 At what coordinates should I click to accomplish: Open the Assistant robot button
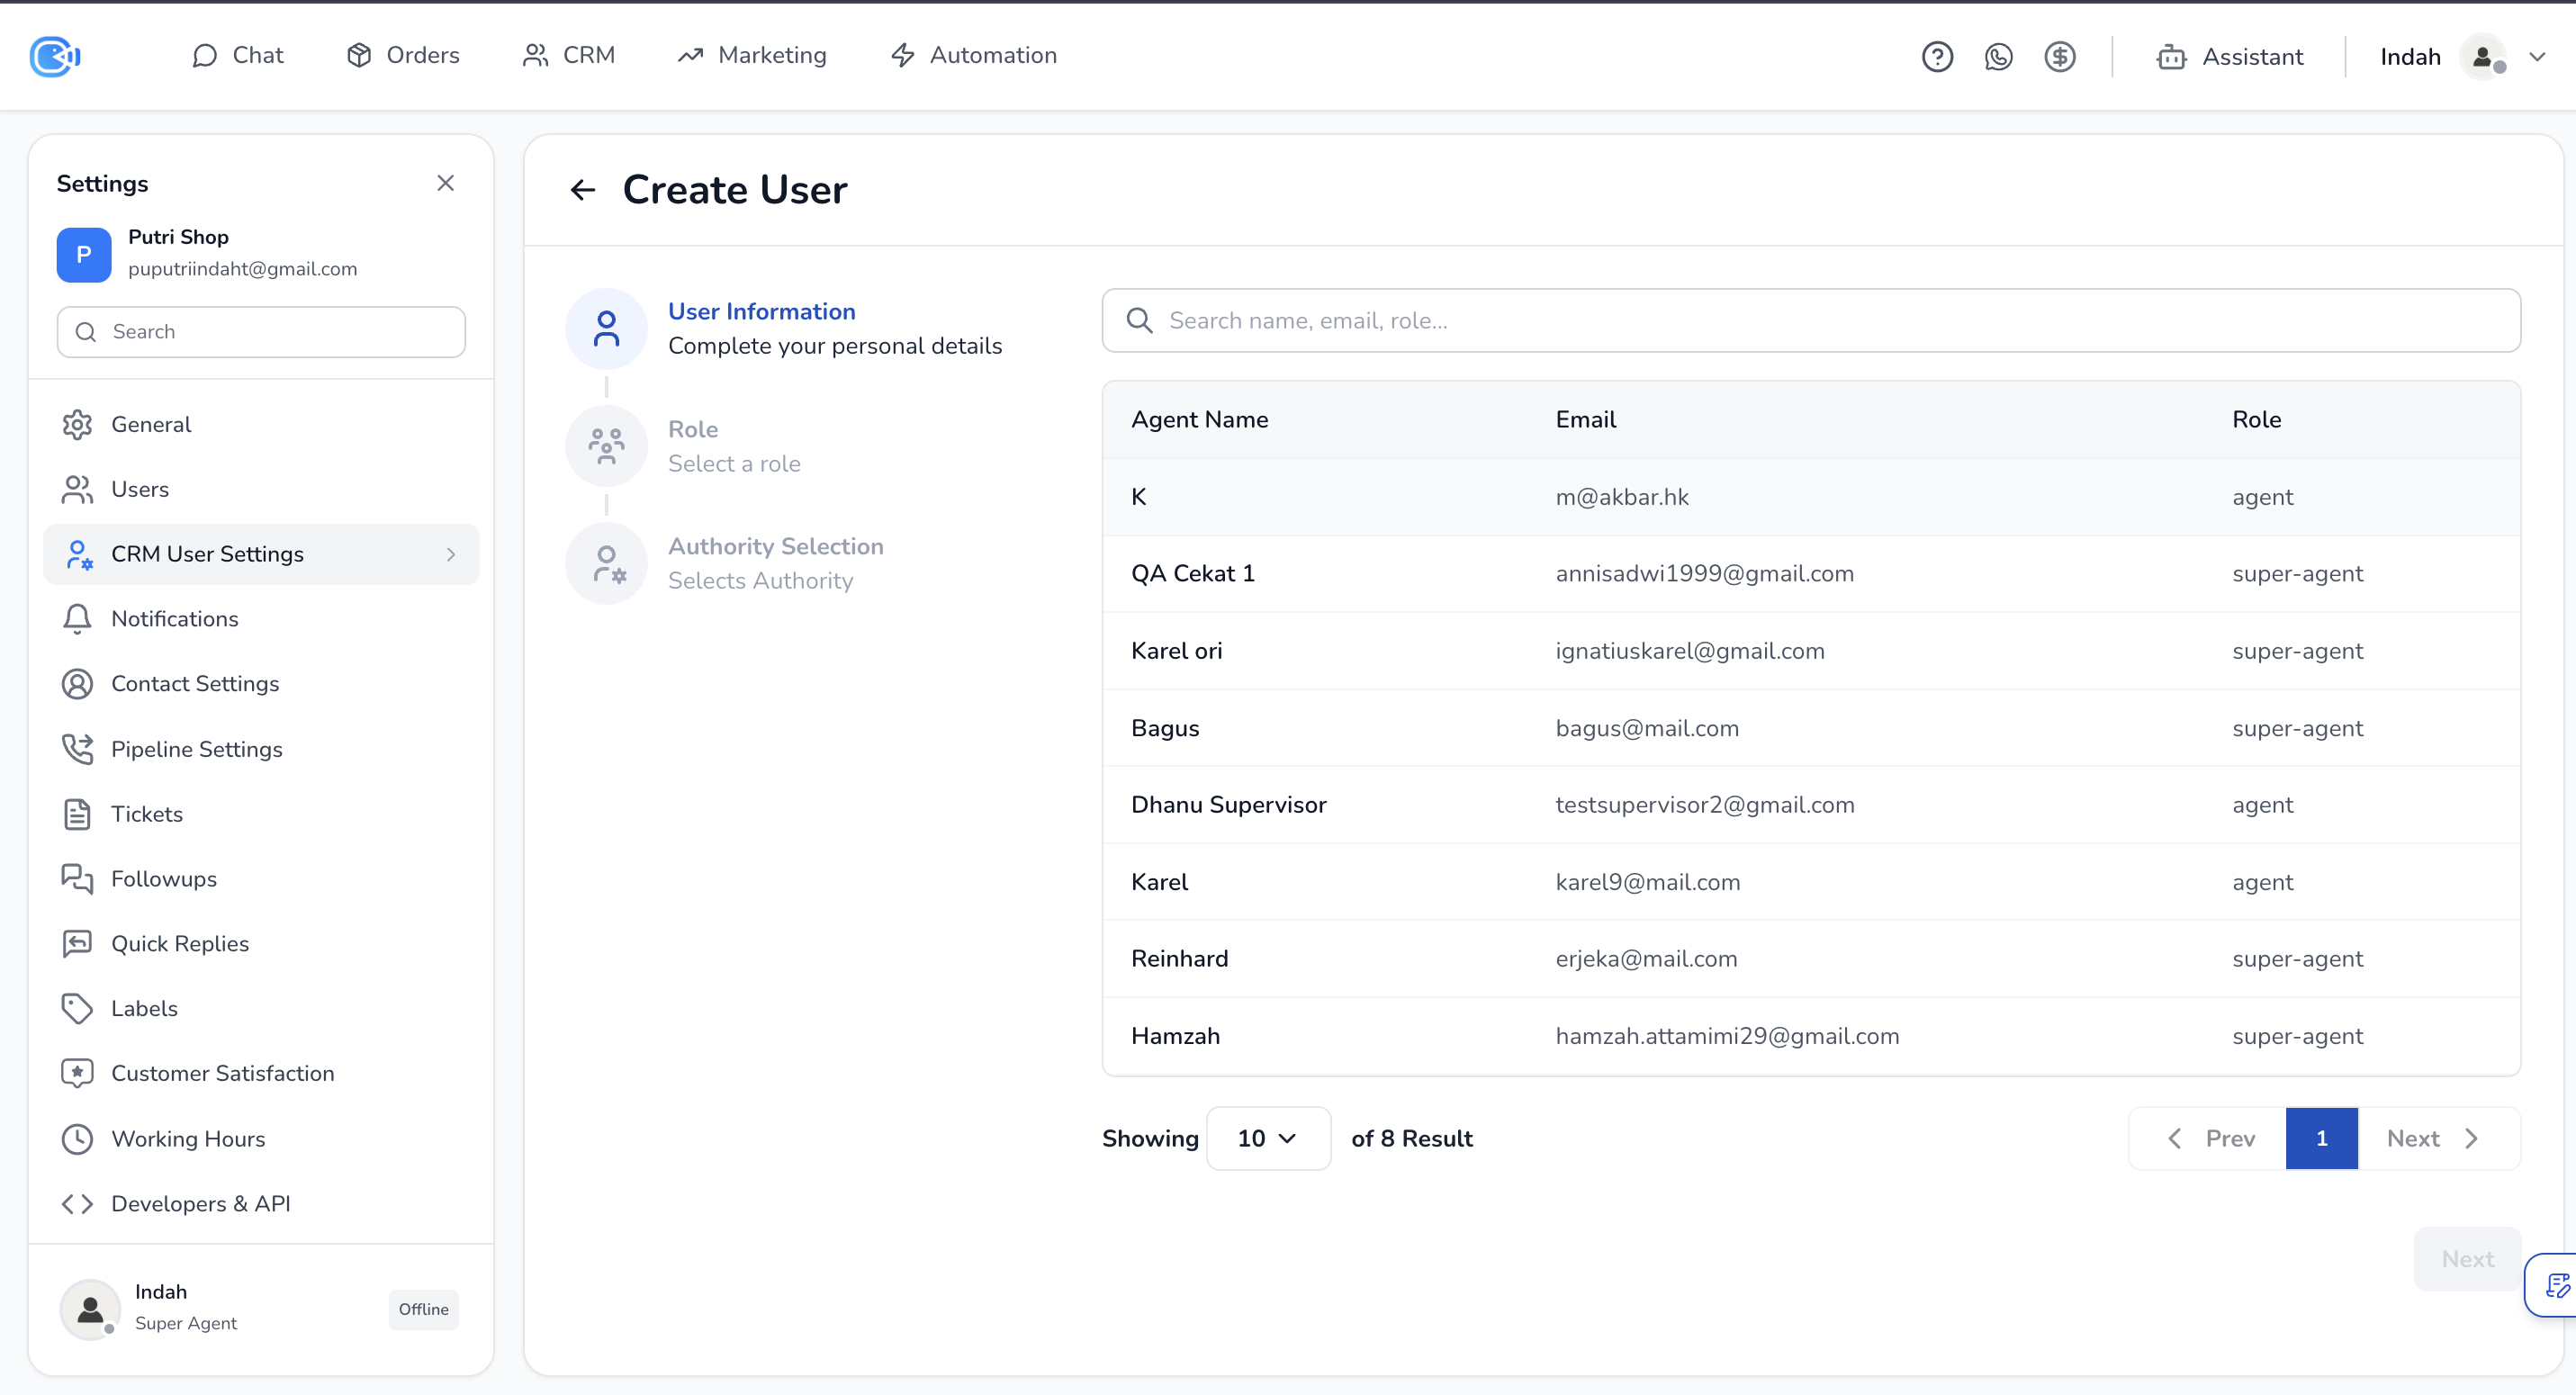(x=2229, y=57)
